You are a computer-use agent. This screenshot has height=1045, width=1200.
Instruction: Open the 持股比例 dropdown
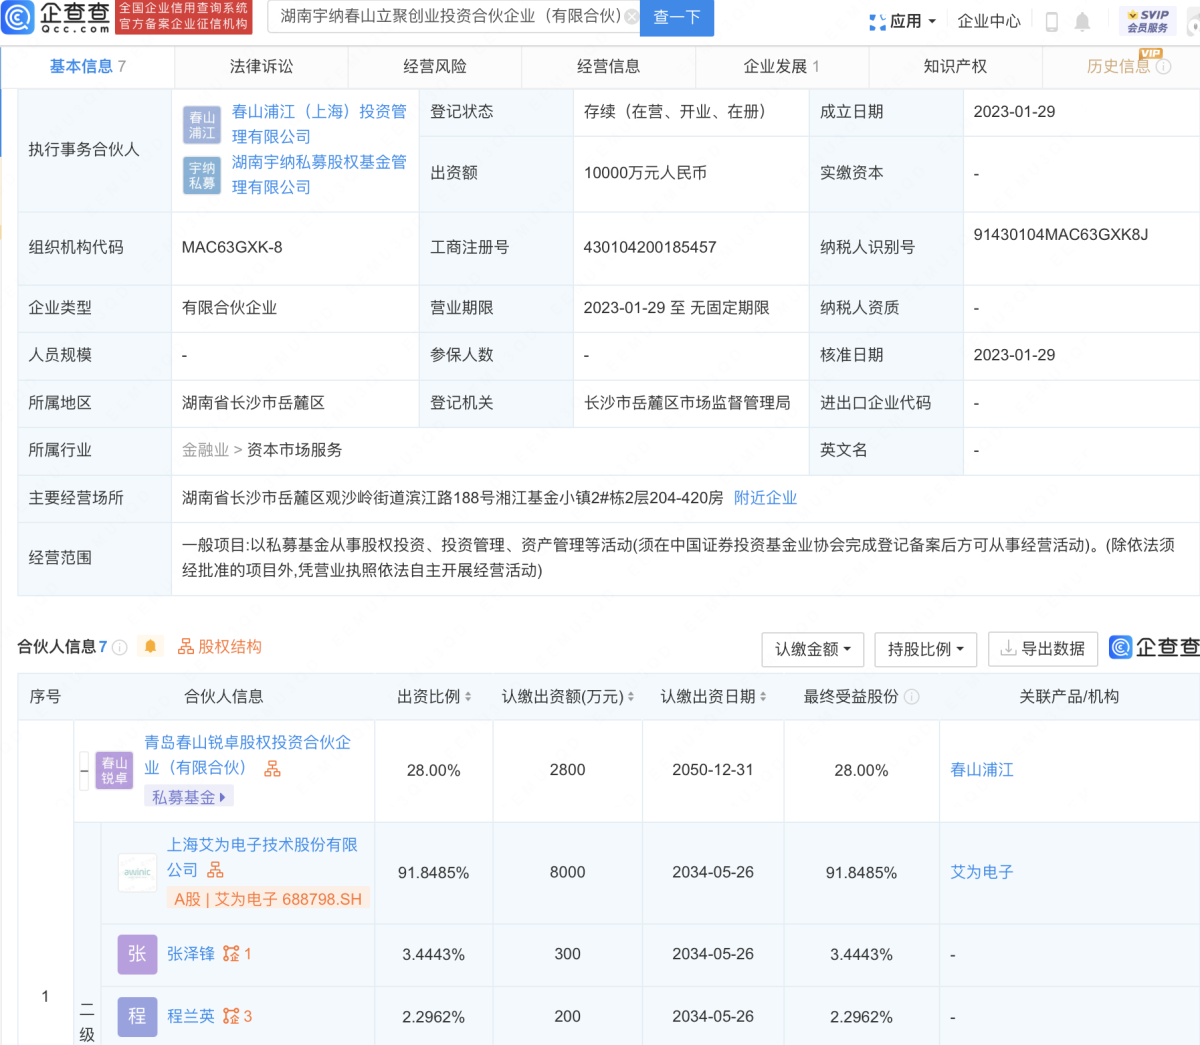pyautogui.click(x=925, y=649)
